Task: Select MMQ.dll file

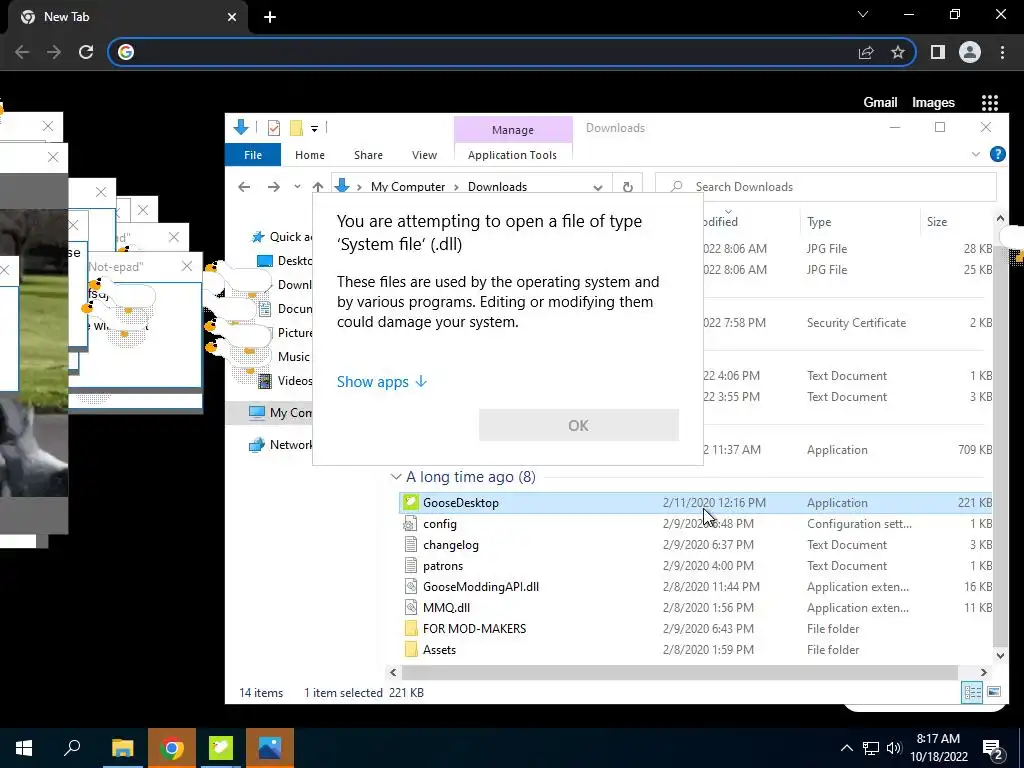Action: pos(696,607)
